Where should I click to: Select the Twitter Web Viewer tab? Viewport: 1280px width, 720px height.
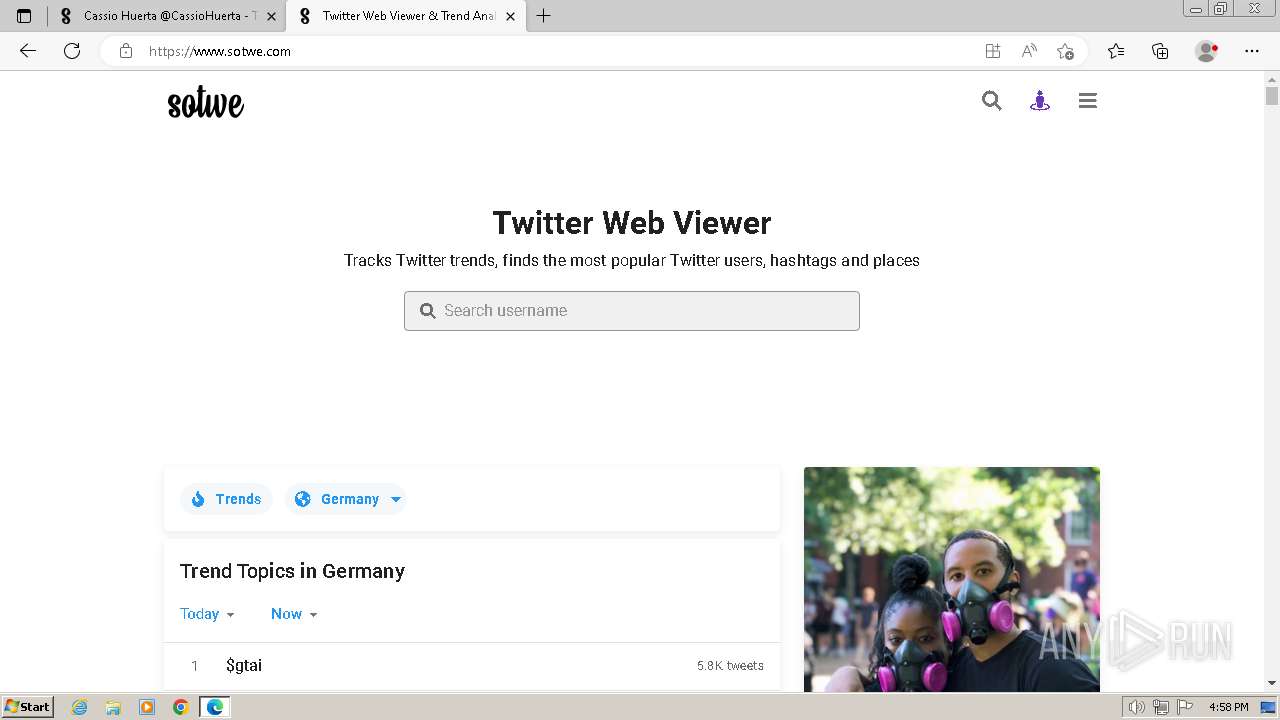coord(405,16)
